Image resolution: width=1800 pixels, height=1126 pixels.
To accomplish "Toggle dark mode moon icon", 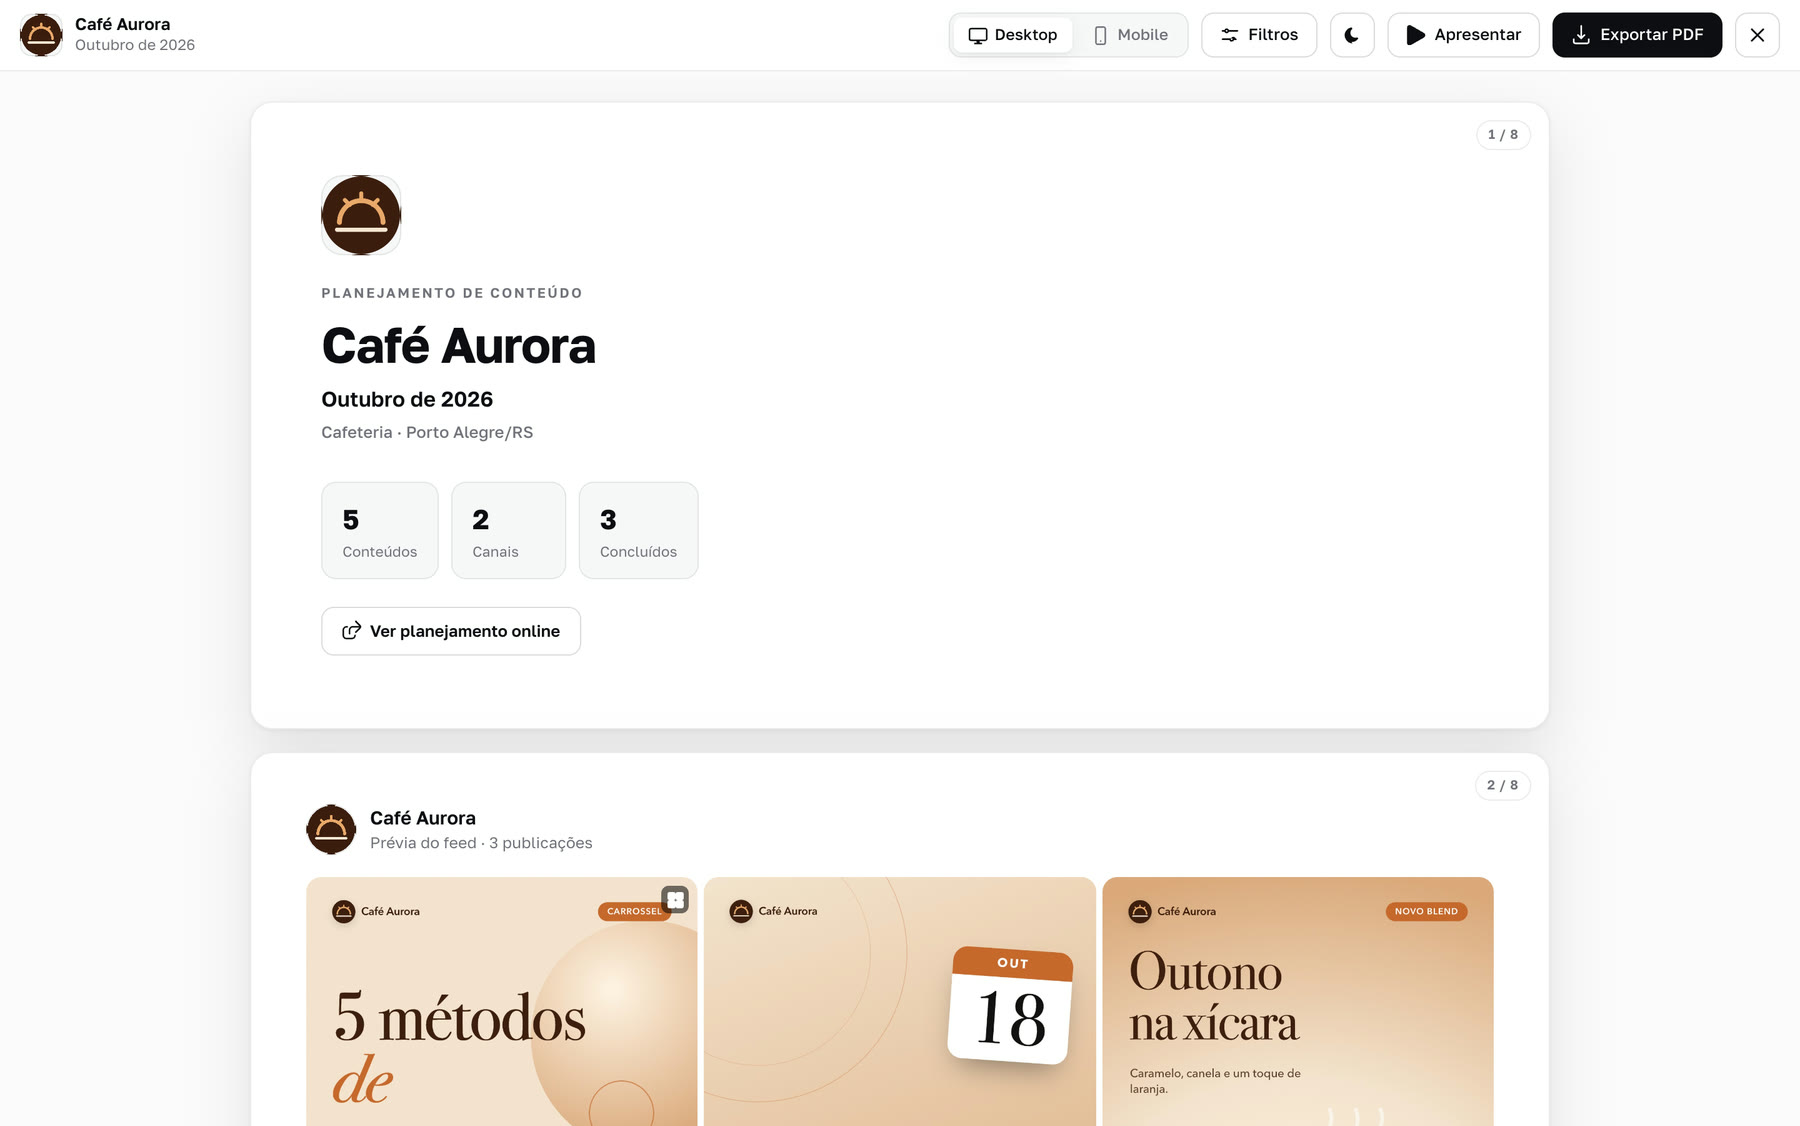I will point(1352,35).
